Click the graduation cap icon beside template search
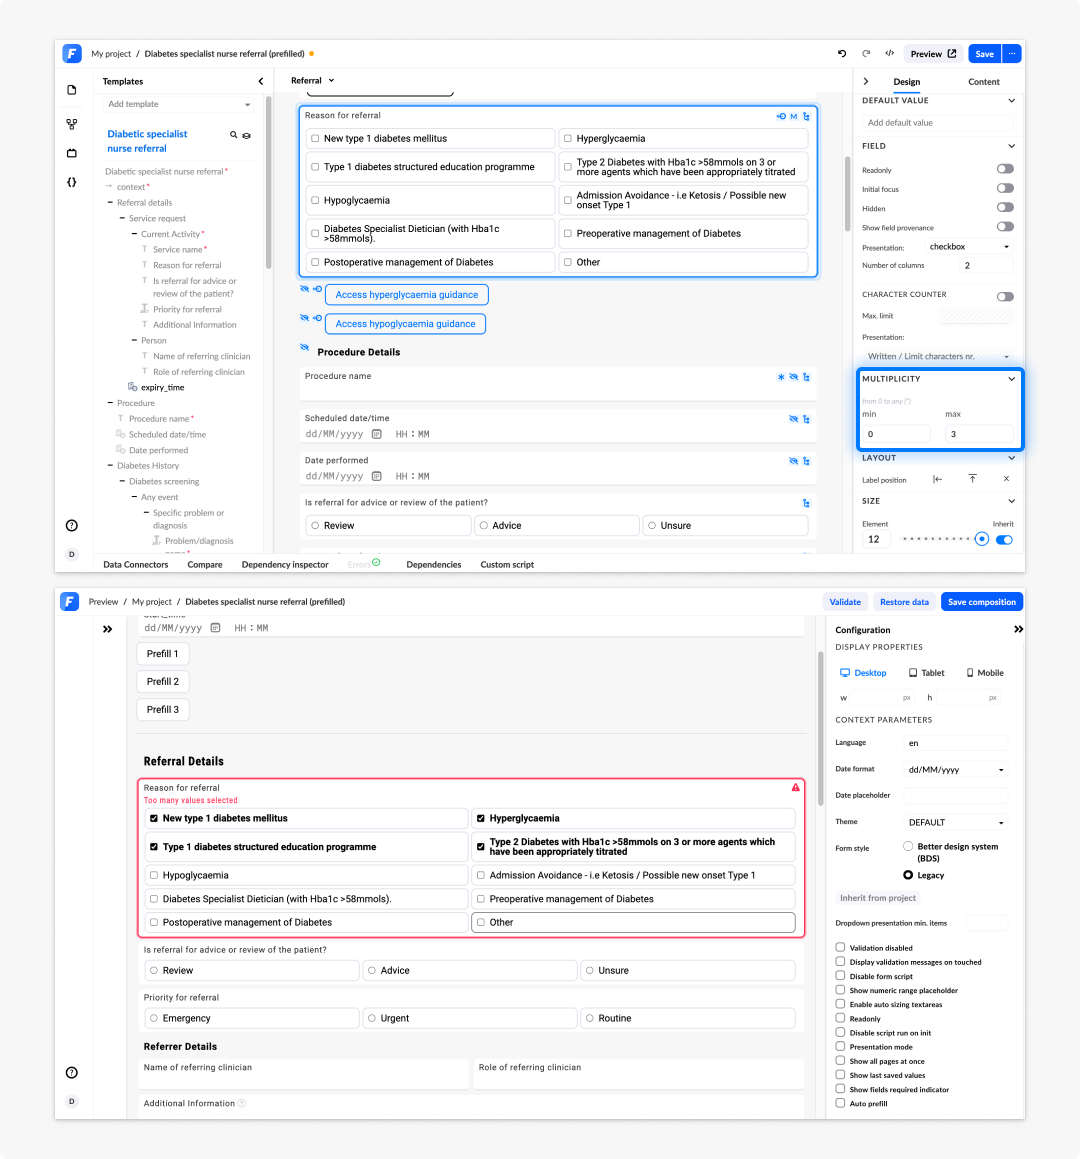1080x1159 pixels. 247,135
